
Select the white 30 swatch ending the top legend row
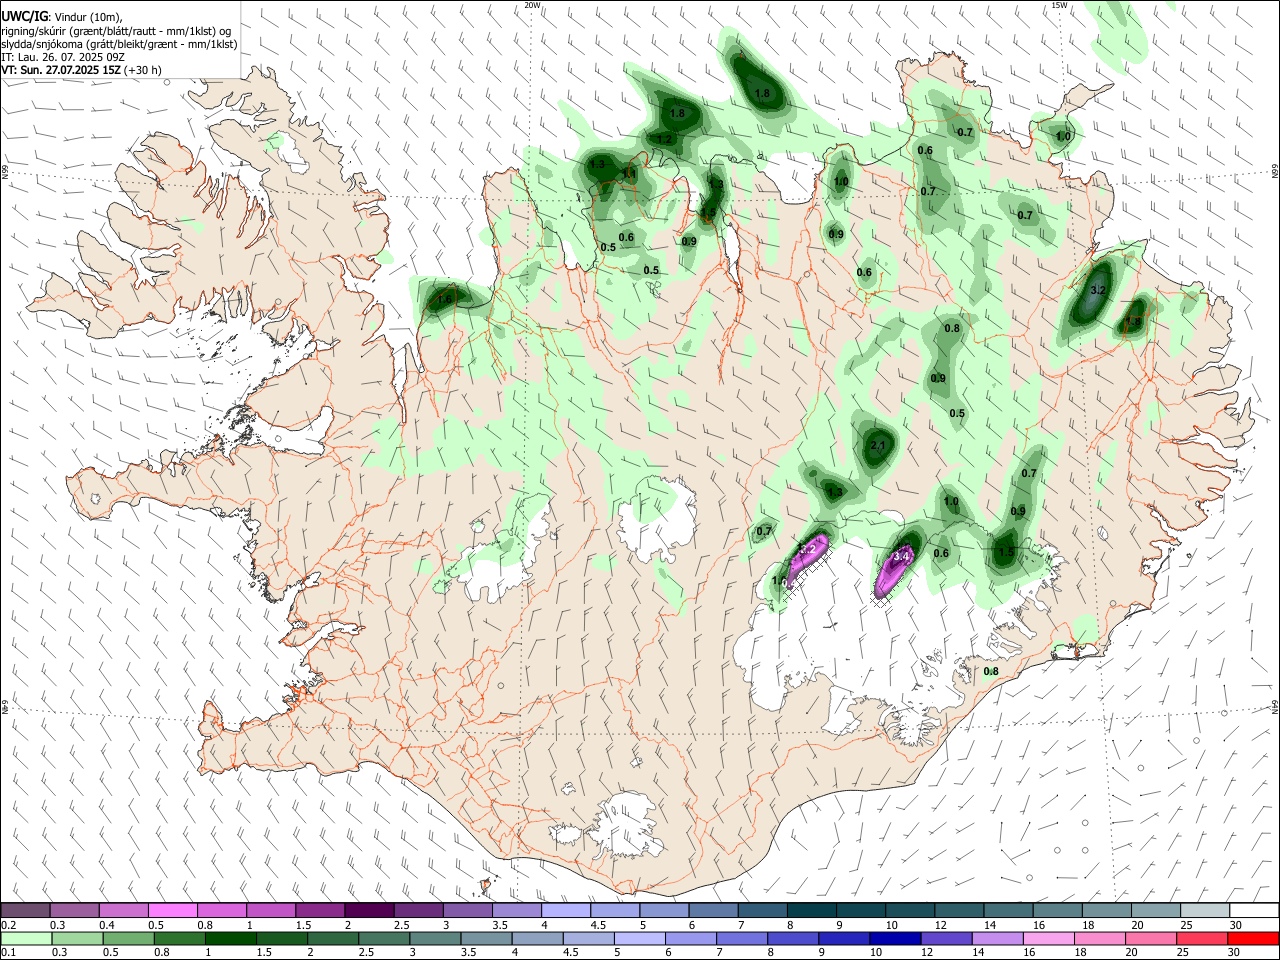pos(1254,910)
